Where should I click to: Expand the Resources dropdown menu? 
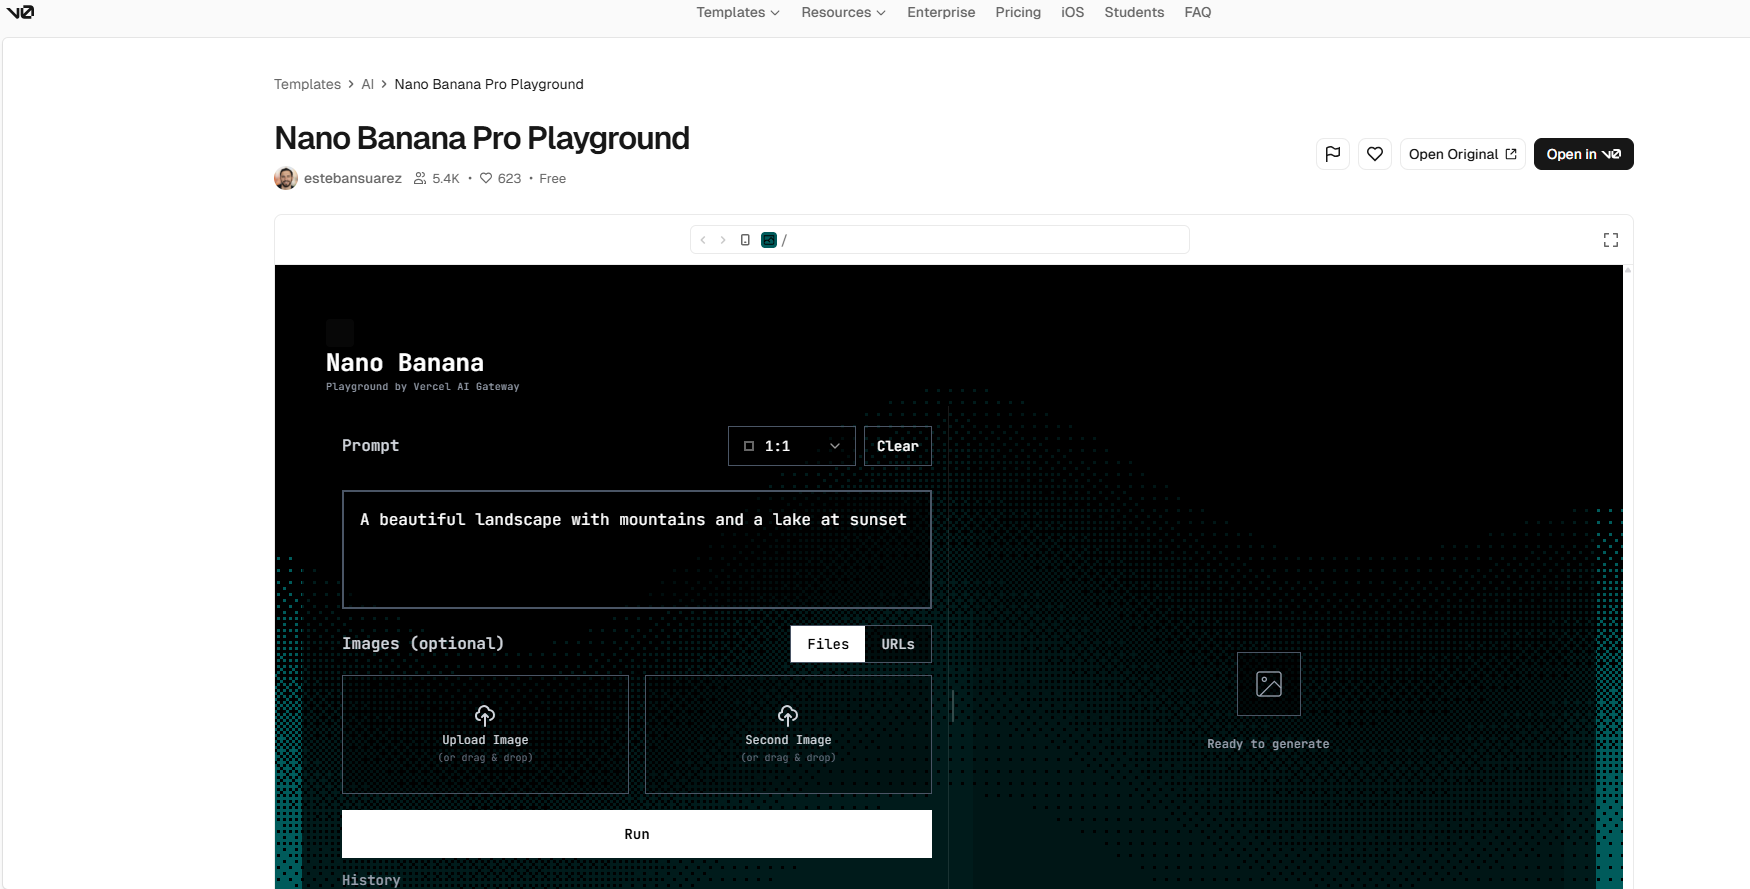[843, 12]
